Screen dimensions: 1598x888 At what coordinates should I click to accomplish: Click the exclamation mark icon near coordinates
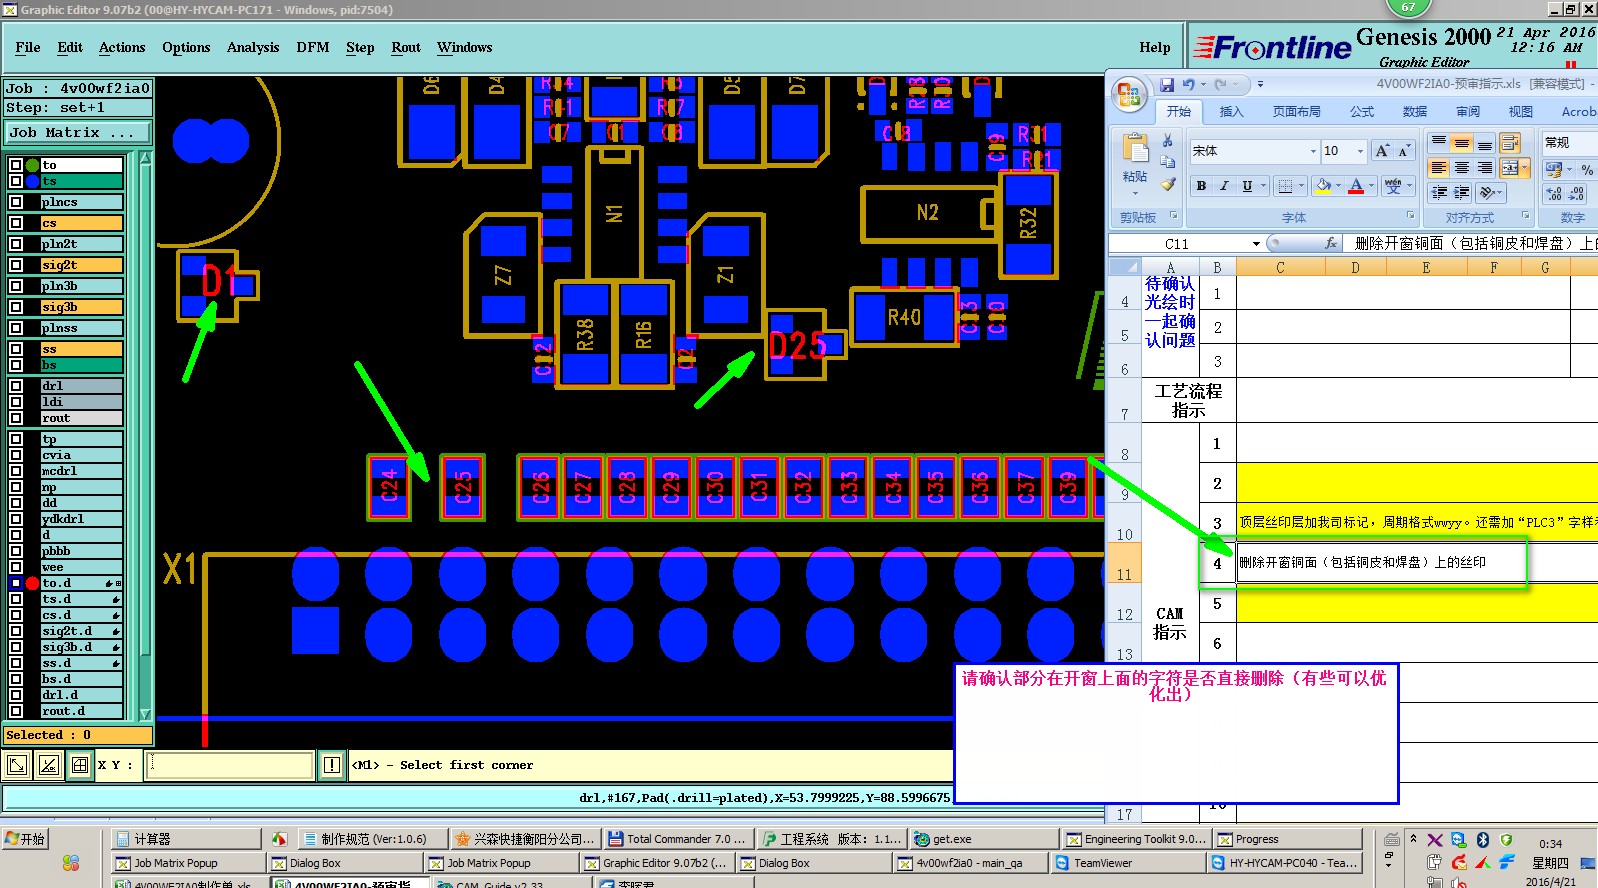click(333, 766)
